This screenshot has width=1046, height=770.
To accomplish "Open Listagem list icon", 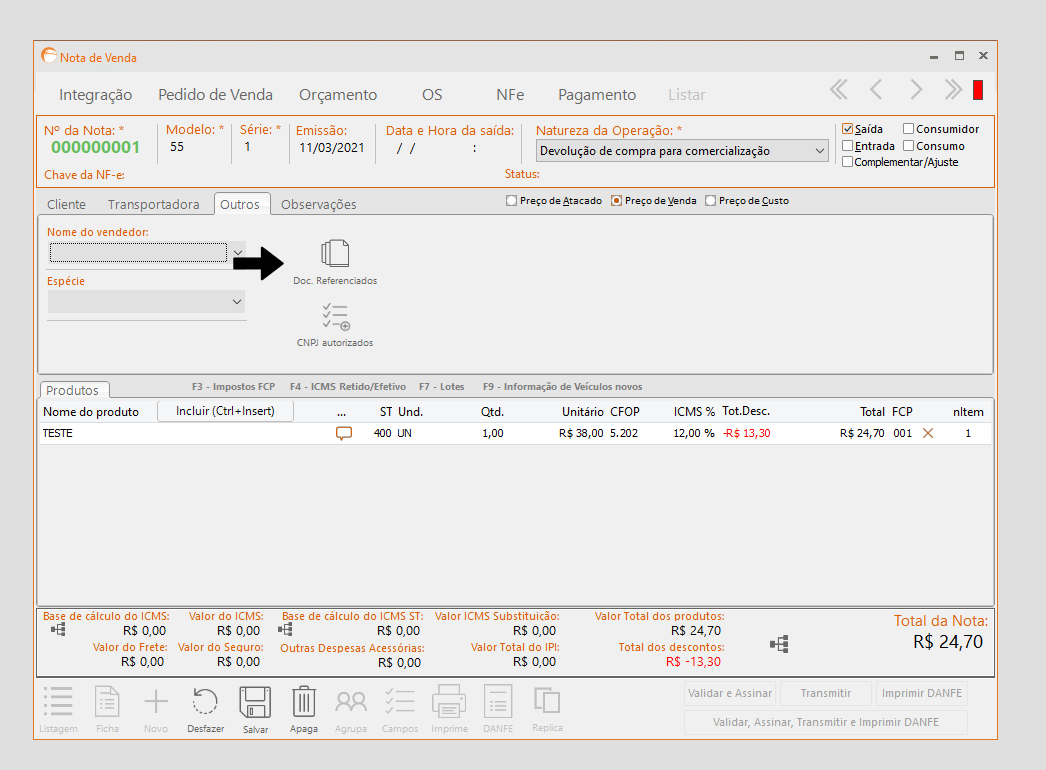I will tap(58, 702).
